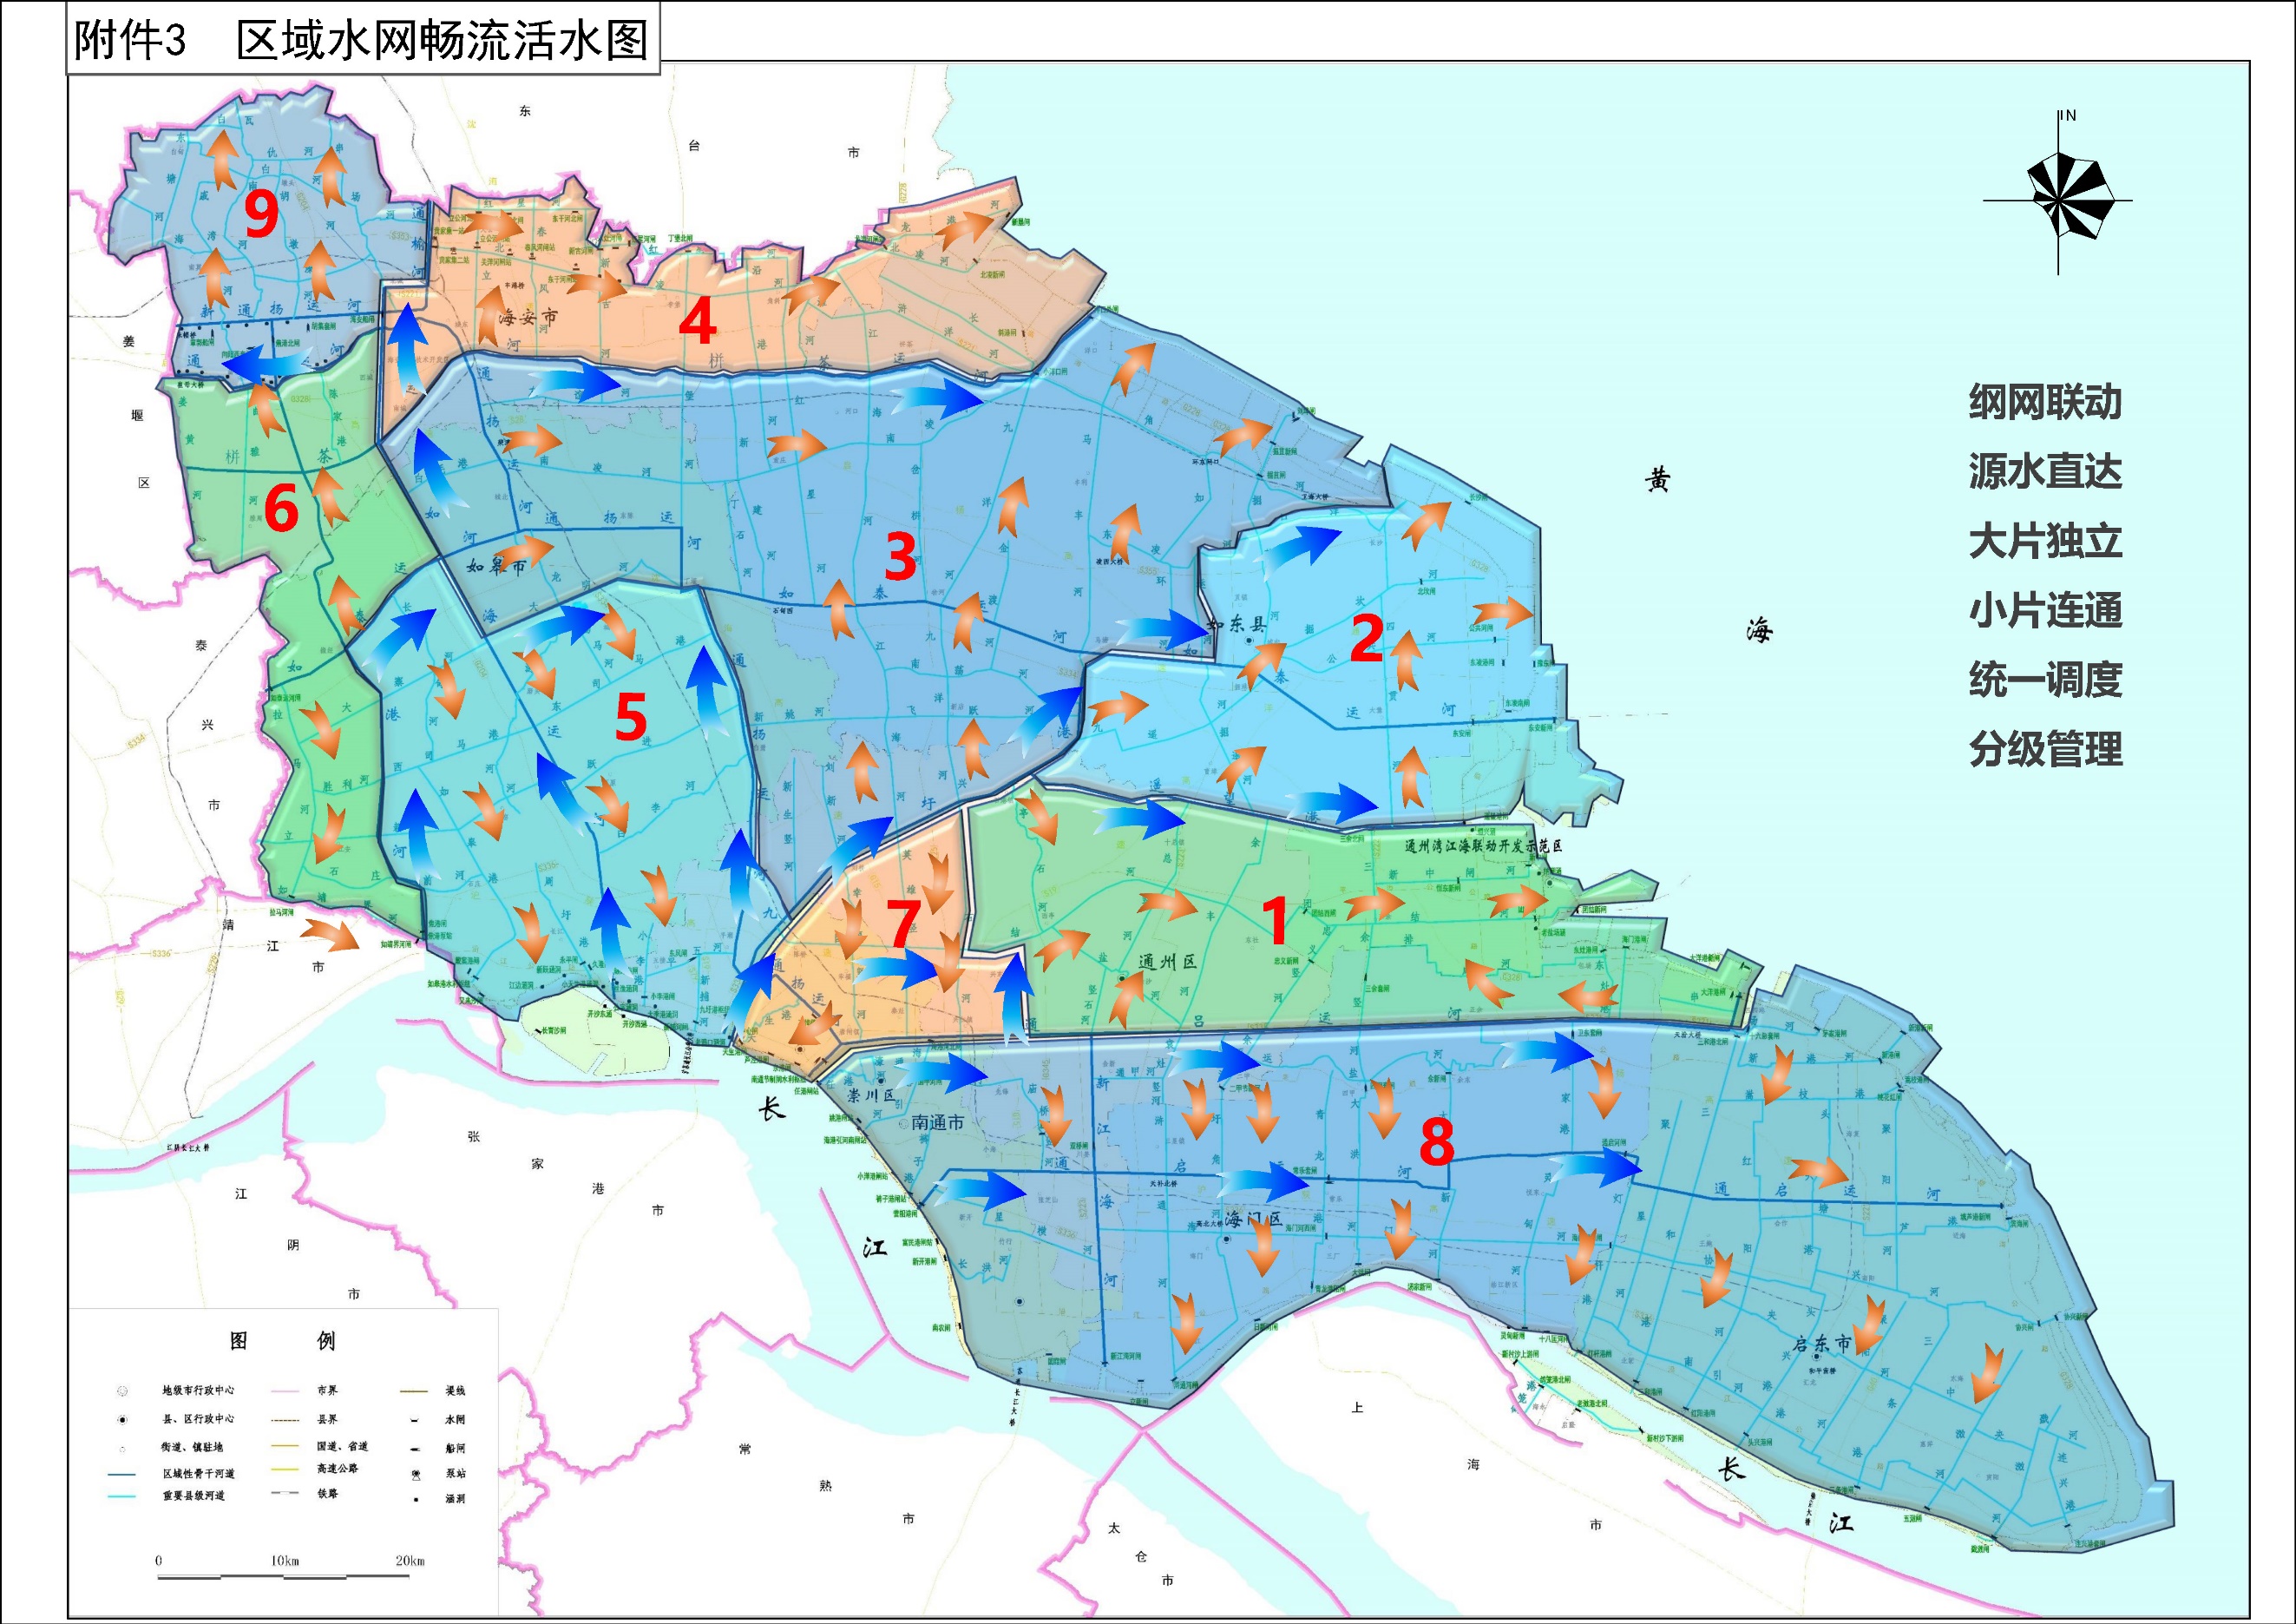Screen dimensions: 2296x1624
Task: Click the legend entry 县界
Action: point(327,1419)
